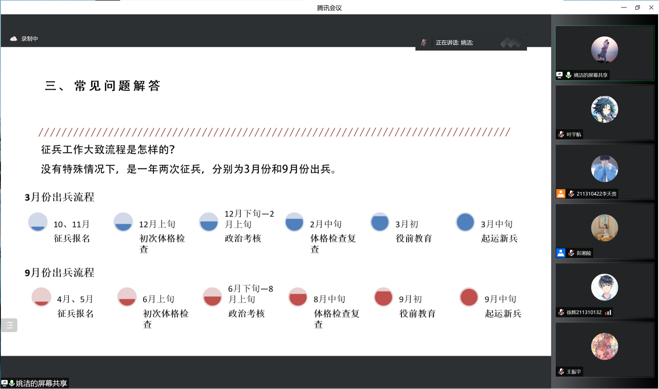Click the muted mic icon beside 叶宇航

[561, 134]
